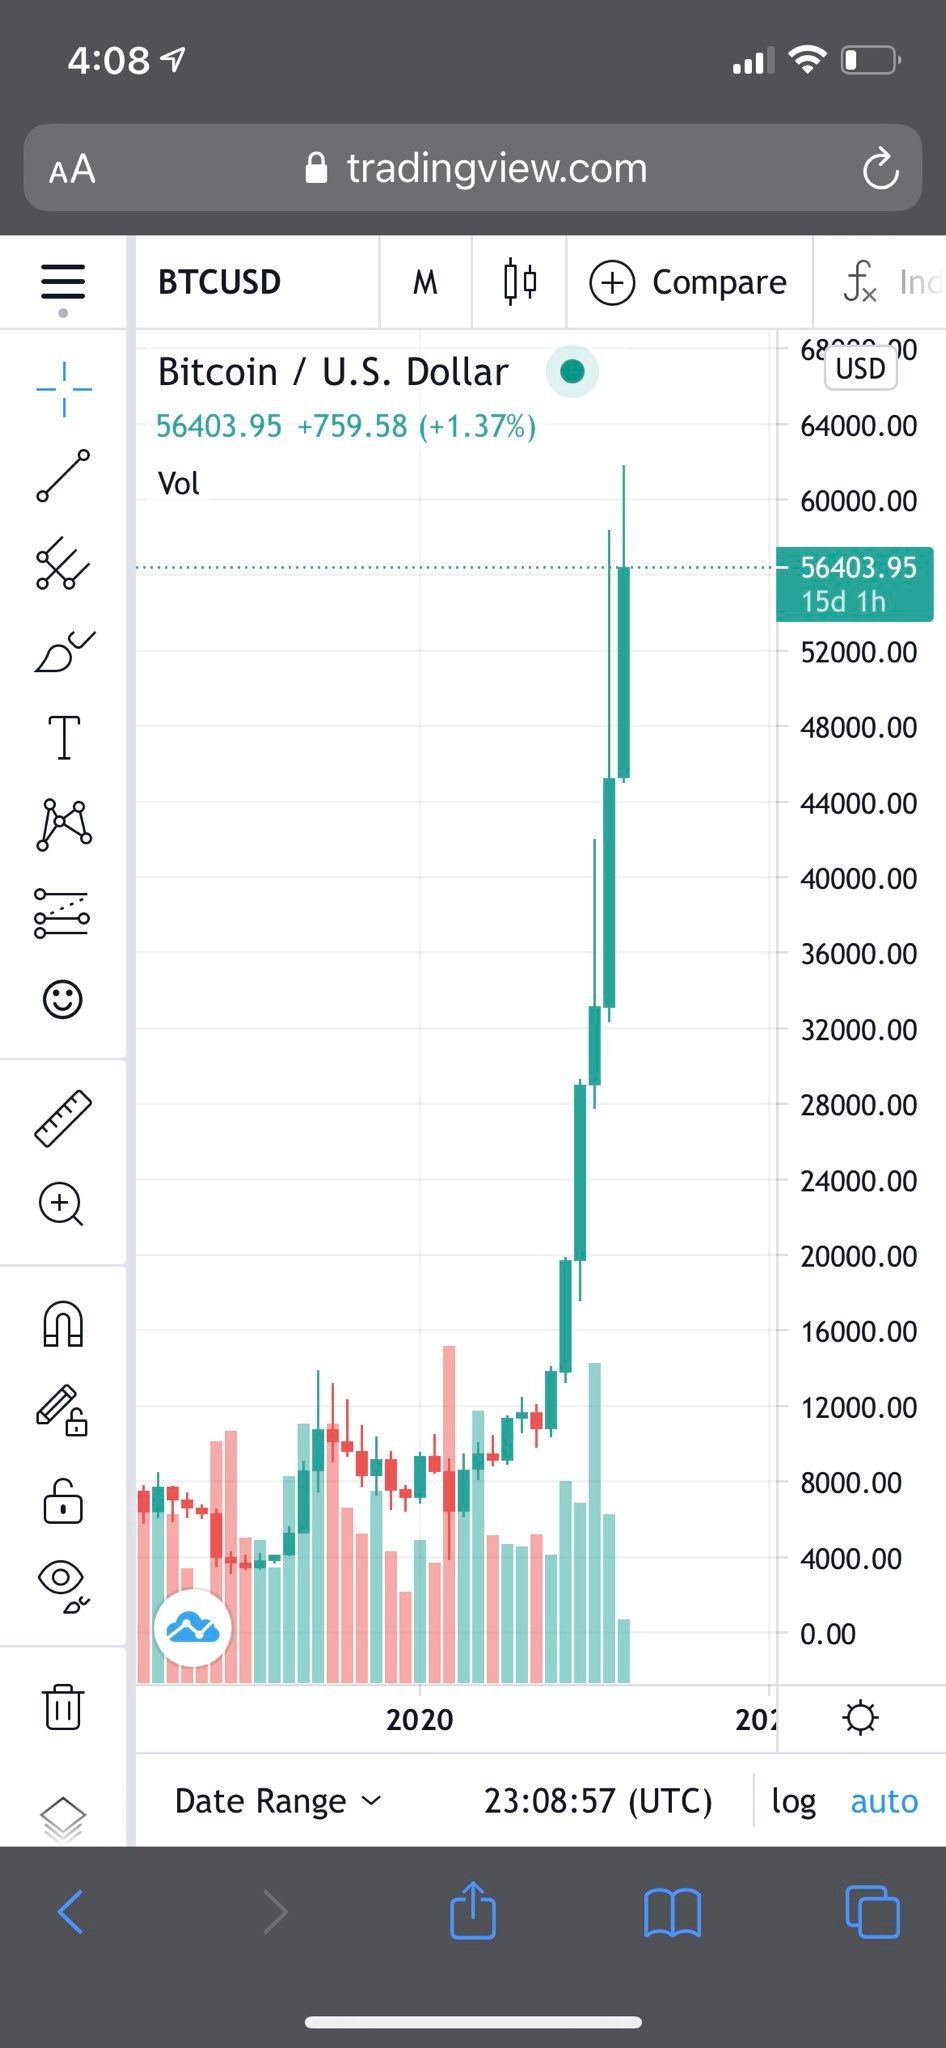946x2048 pixels.
Task: Toggle lock all drawing tools
Action: [x=63, y=1501]
